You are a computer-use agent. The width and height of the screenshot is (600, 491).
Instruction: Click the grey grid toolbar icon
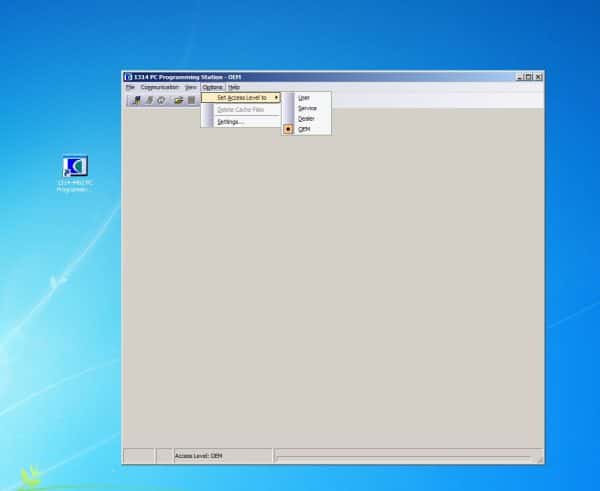tap(191, 100)
